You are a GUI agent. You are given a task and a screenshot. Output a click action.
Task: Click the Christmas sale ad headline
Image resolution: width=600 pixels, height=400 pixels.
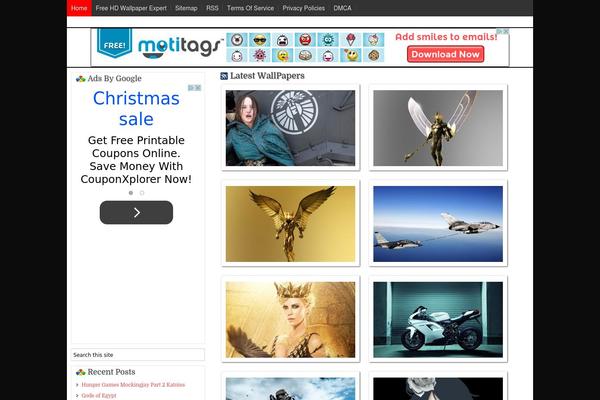[136, 109]
